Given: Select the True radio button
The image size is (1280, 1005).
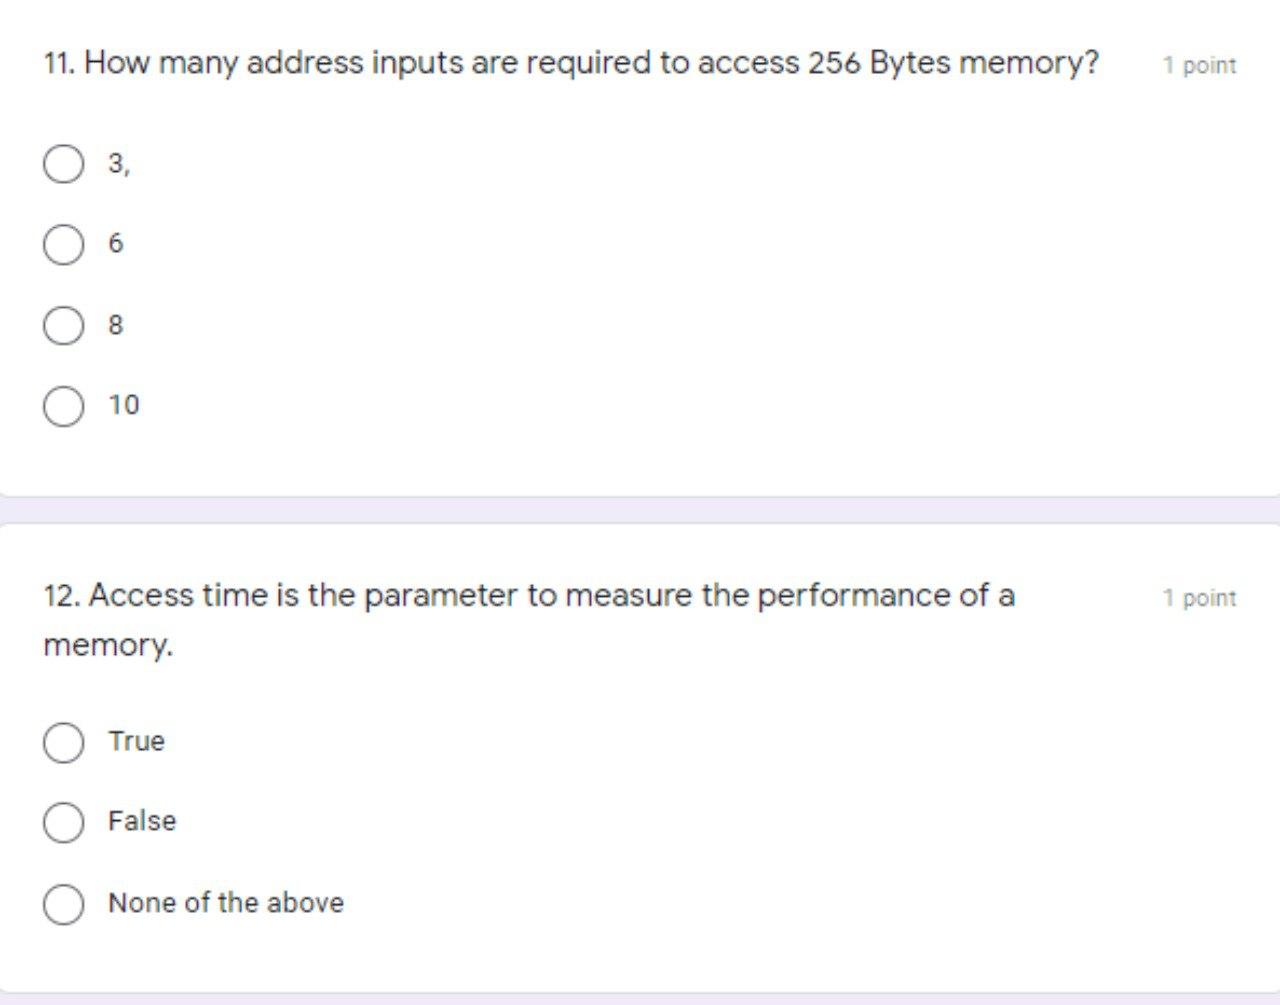Looking at the screenshot, I should [x=64, y=742].
